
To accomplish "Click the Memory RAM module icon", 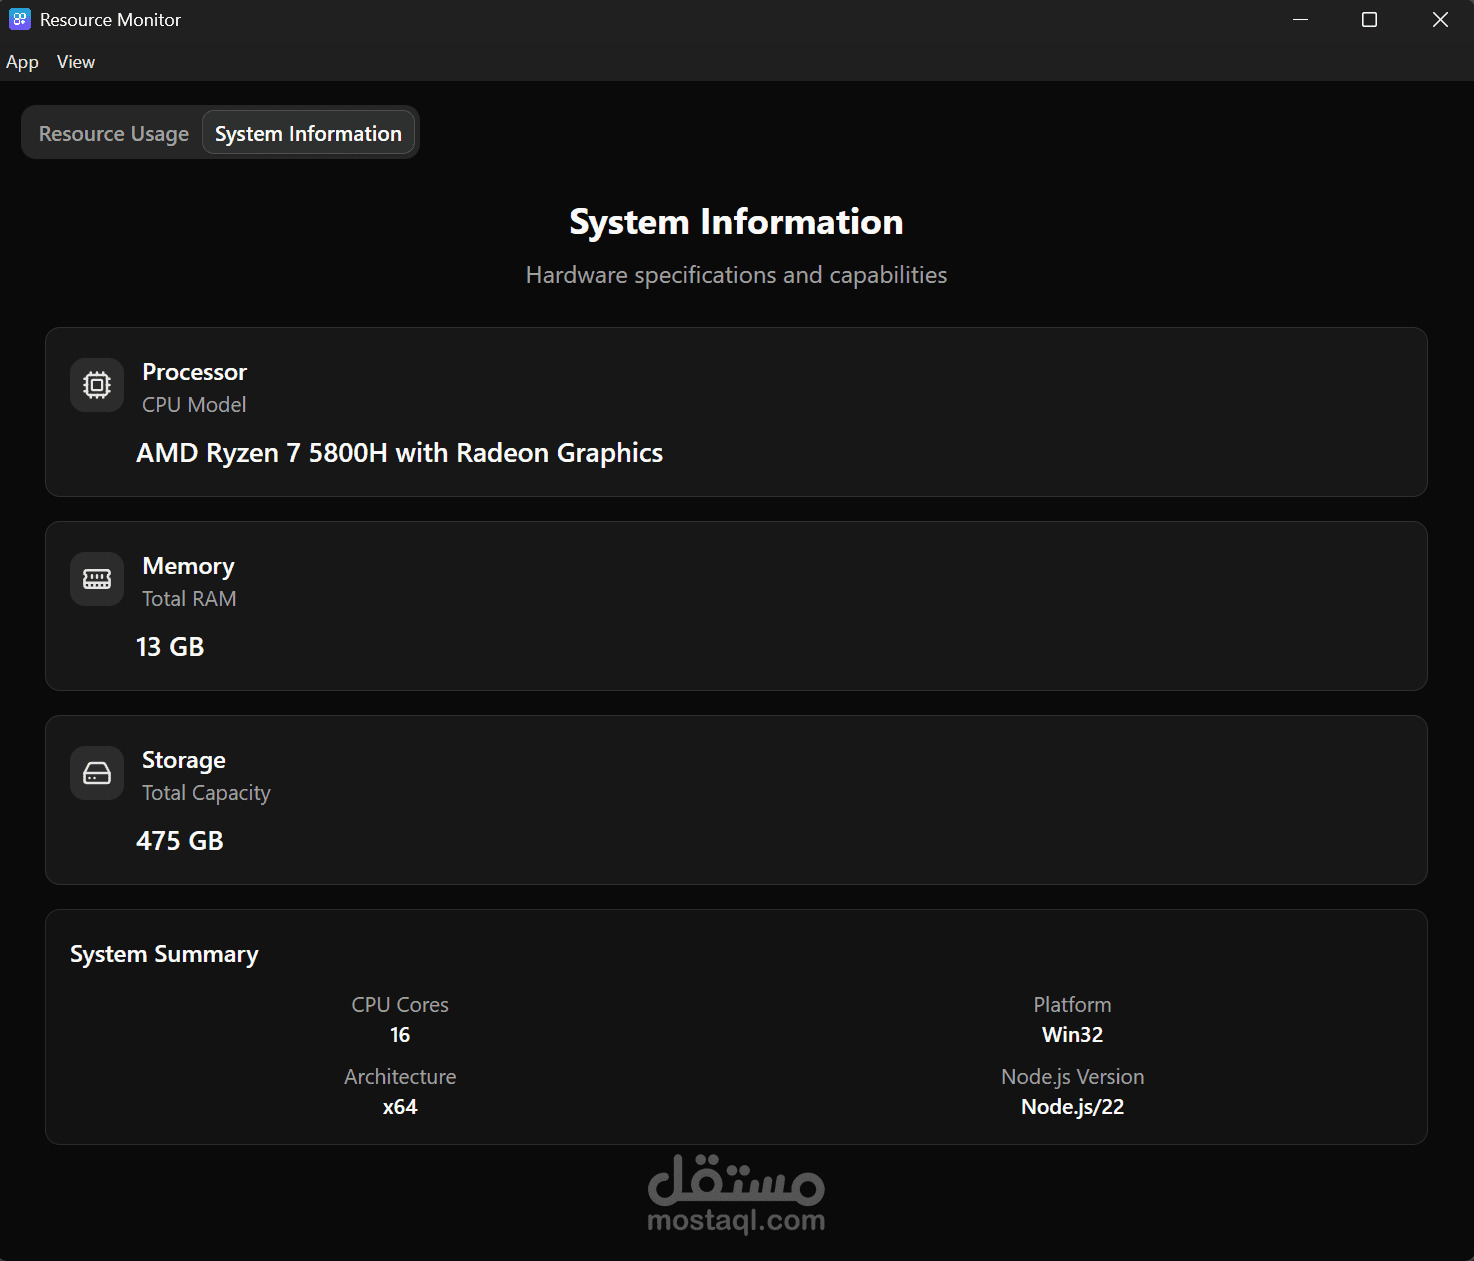I will tap(97, 579).
